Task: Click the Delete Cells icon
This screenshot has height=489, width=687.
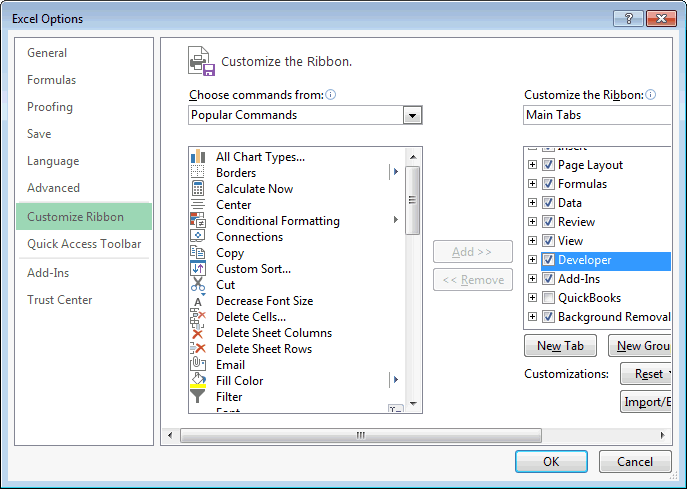Action: 198,316
